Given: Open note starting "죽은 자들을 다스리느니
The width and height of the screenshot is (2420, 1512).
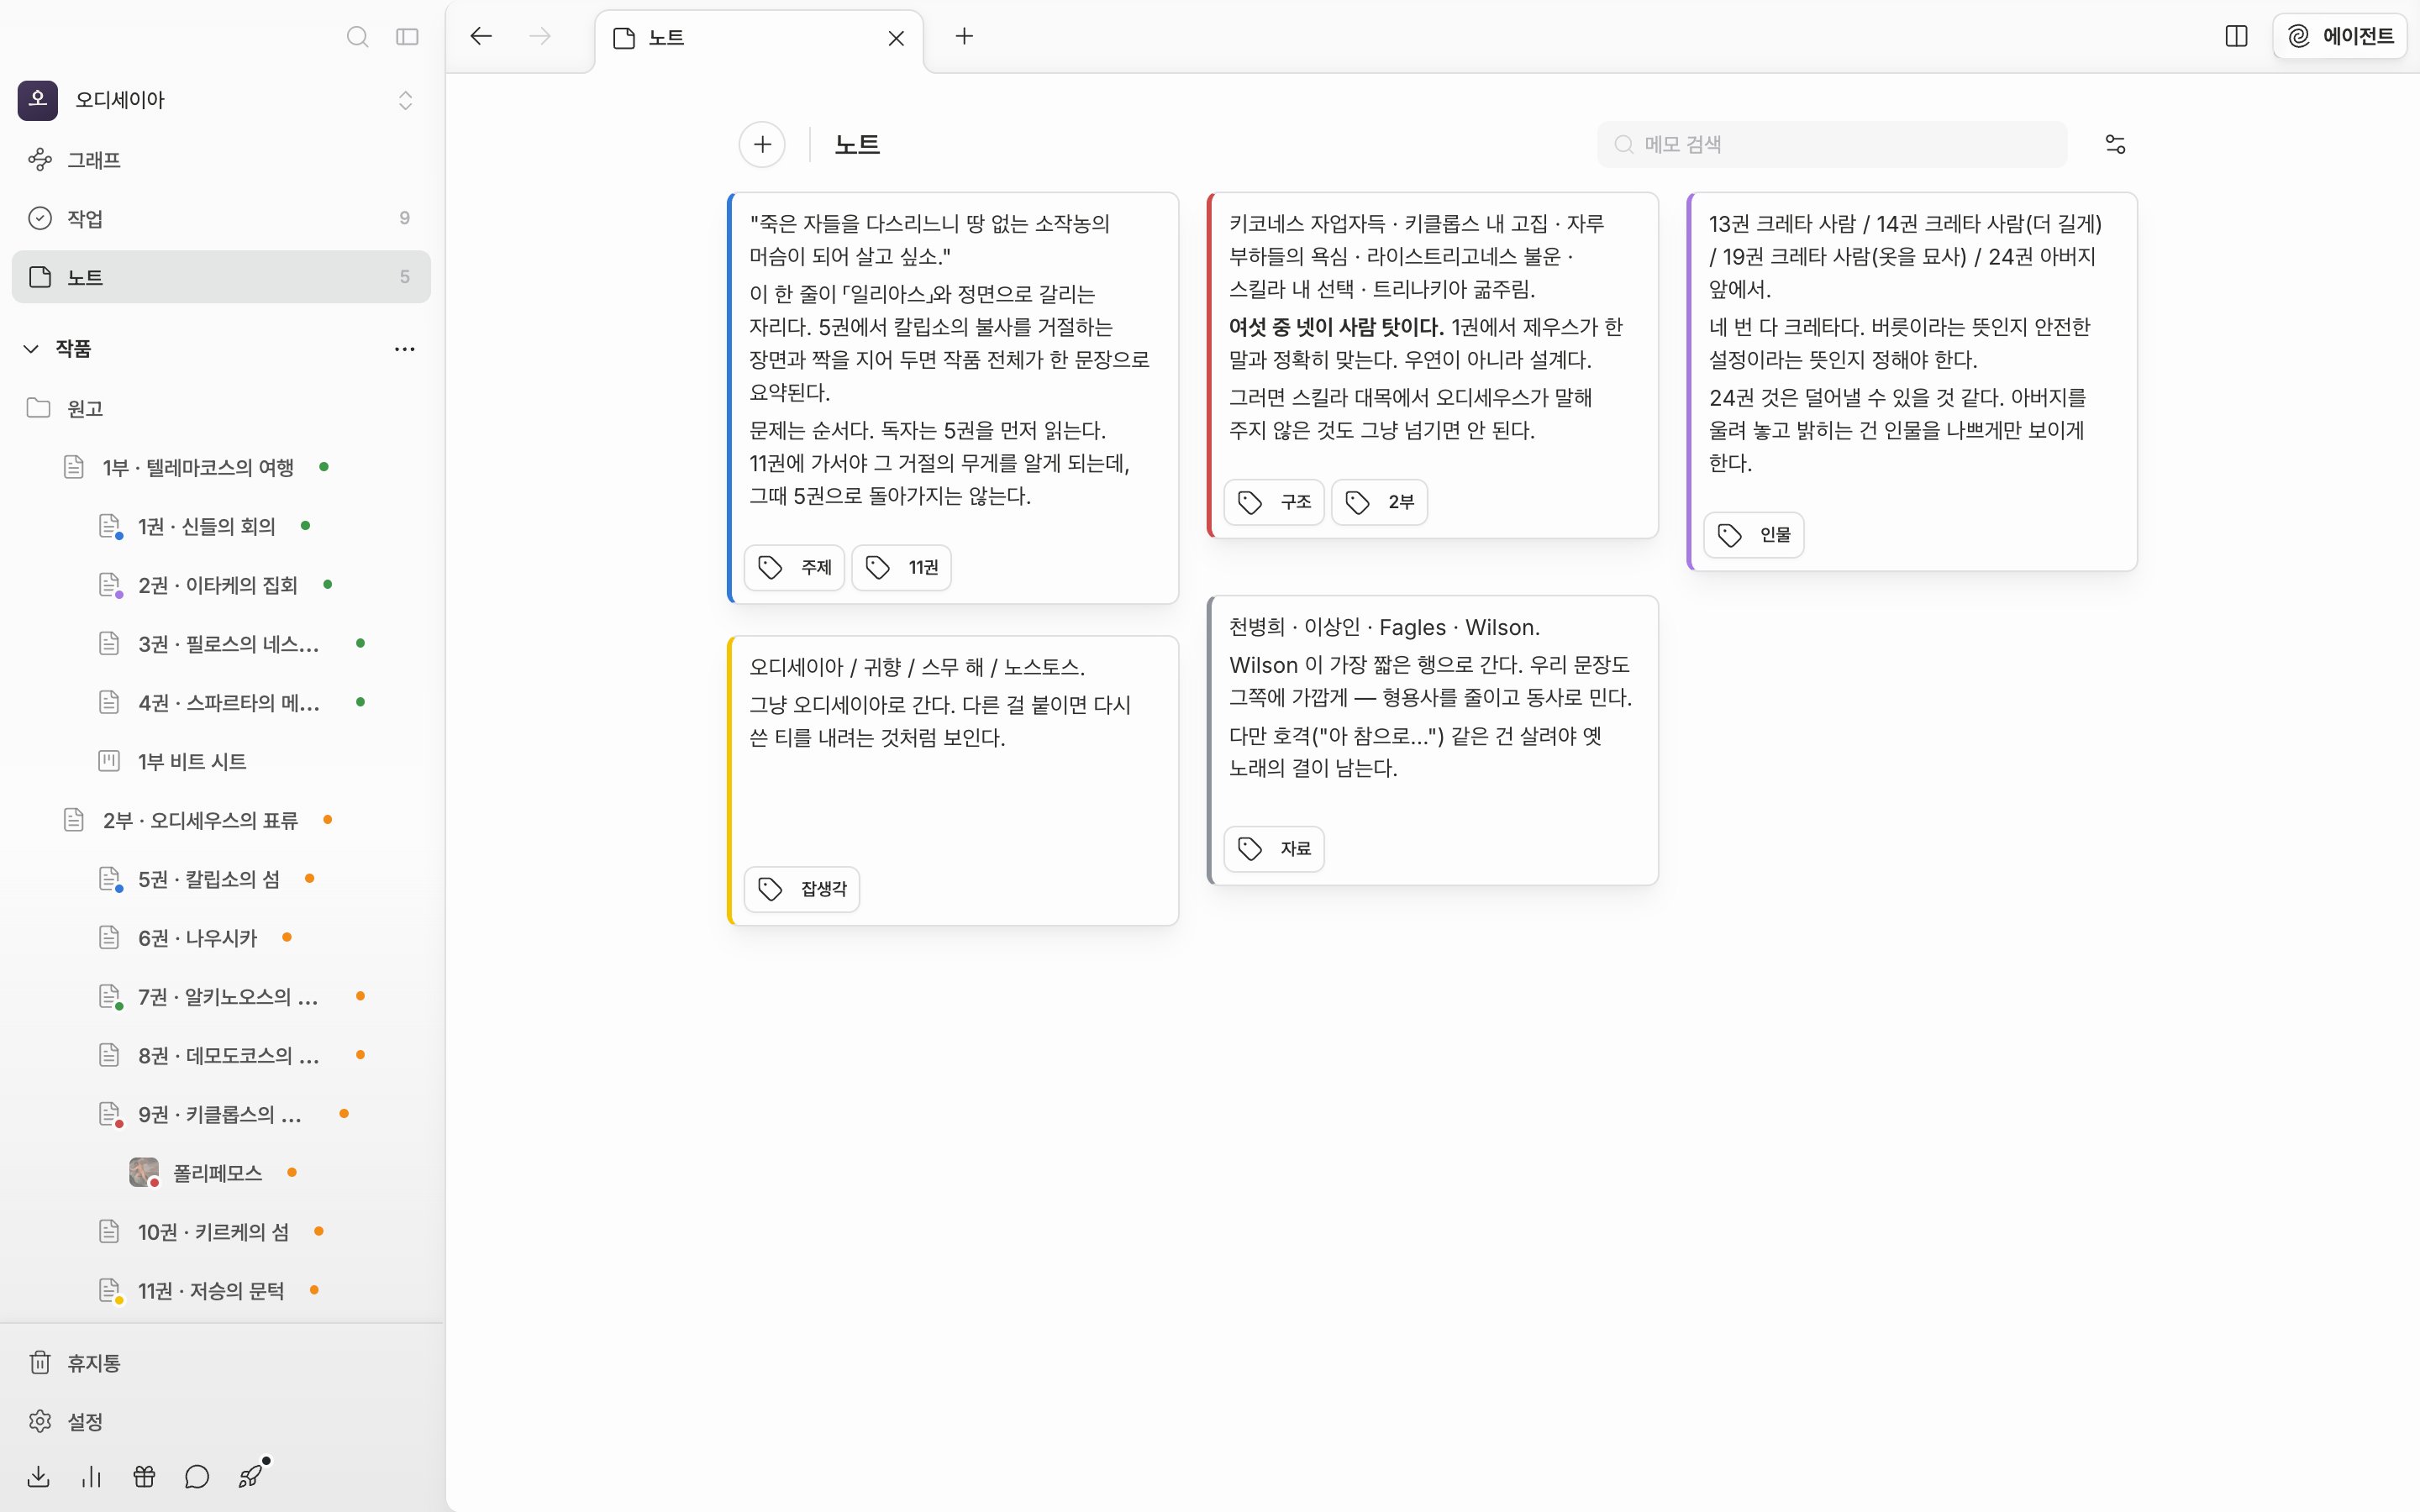Looking at the screenshot, I should [953, 398].
